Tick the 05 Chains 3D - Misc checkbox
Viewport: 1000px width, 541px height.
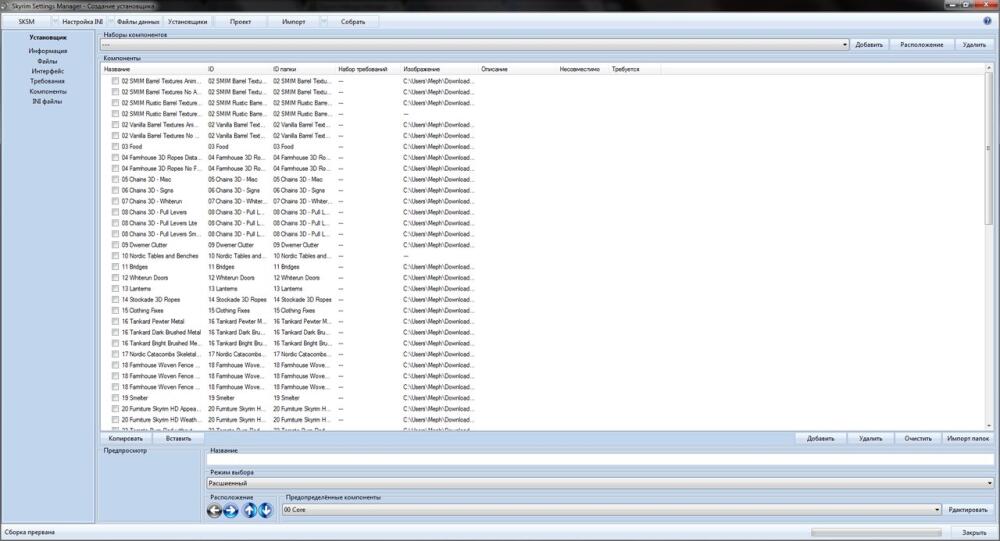coord(115,179)
